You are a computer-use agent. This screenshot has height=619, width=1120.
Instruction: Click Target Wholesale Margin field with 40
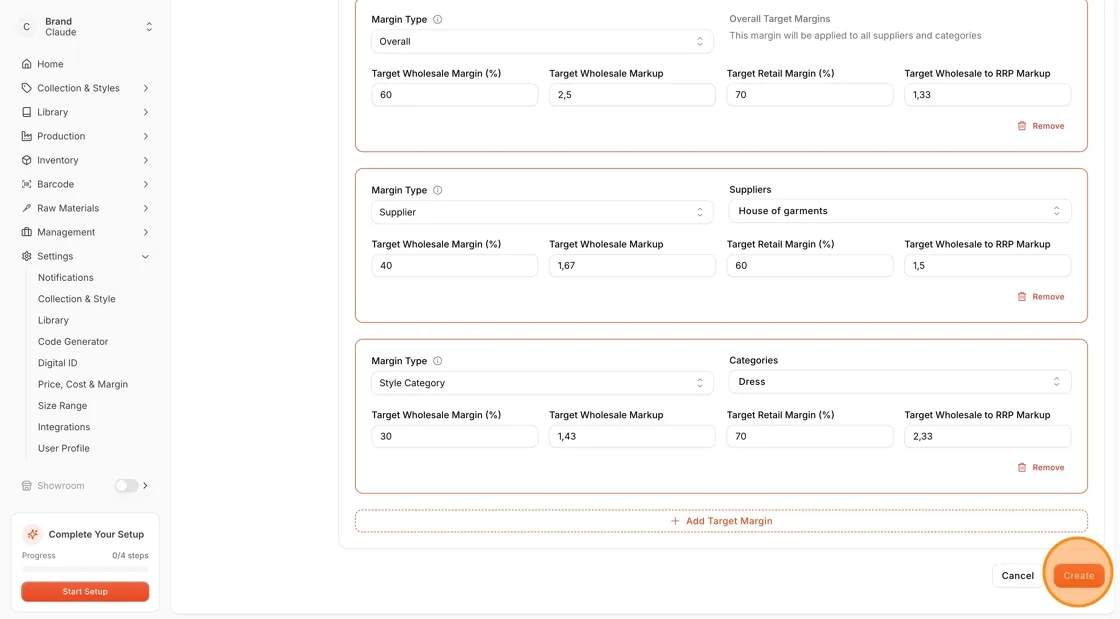pyautogui.click(x=454, y=265)
